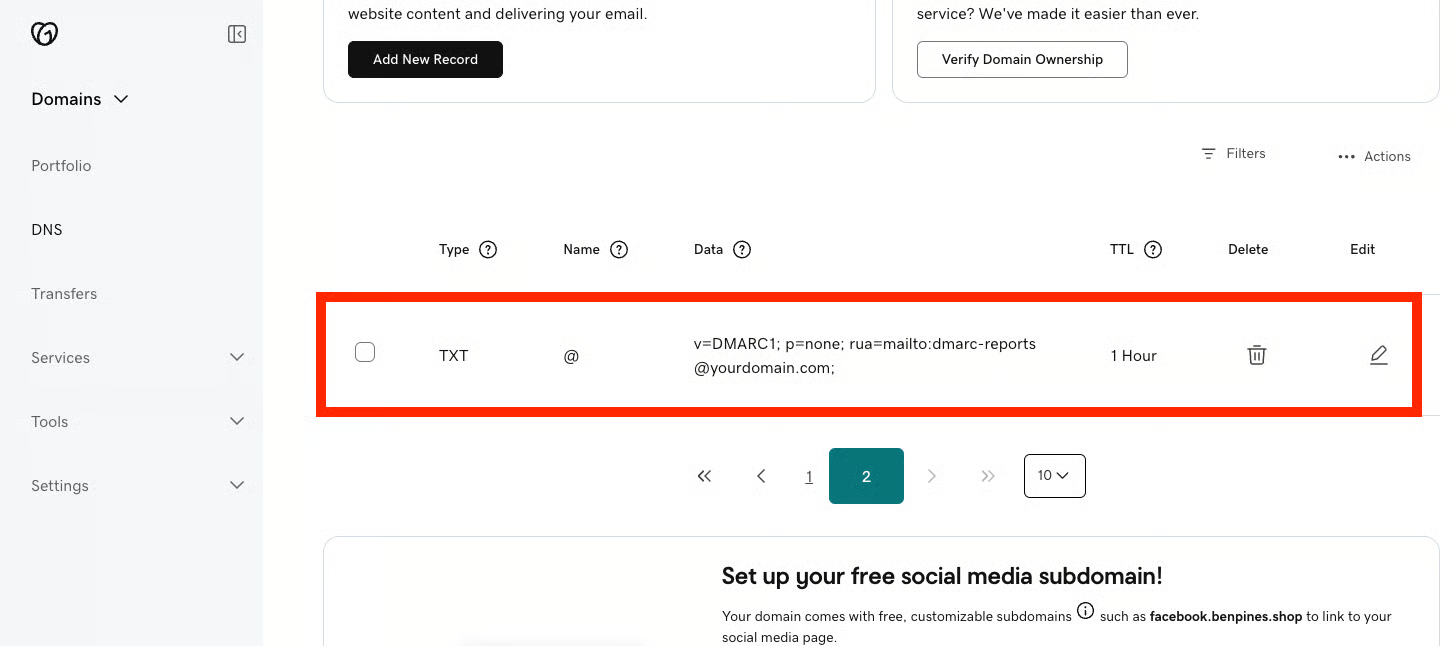Click the Add New Record button
Screen dimensions: 1452x646
(x=425, y=59)
